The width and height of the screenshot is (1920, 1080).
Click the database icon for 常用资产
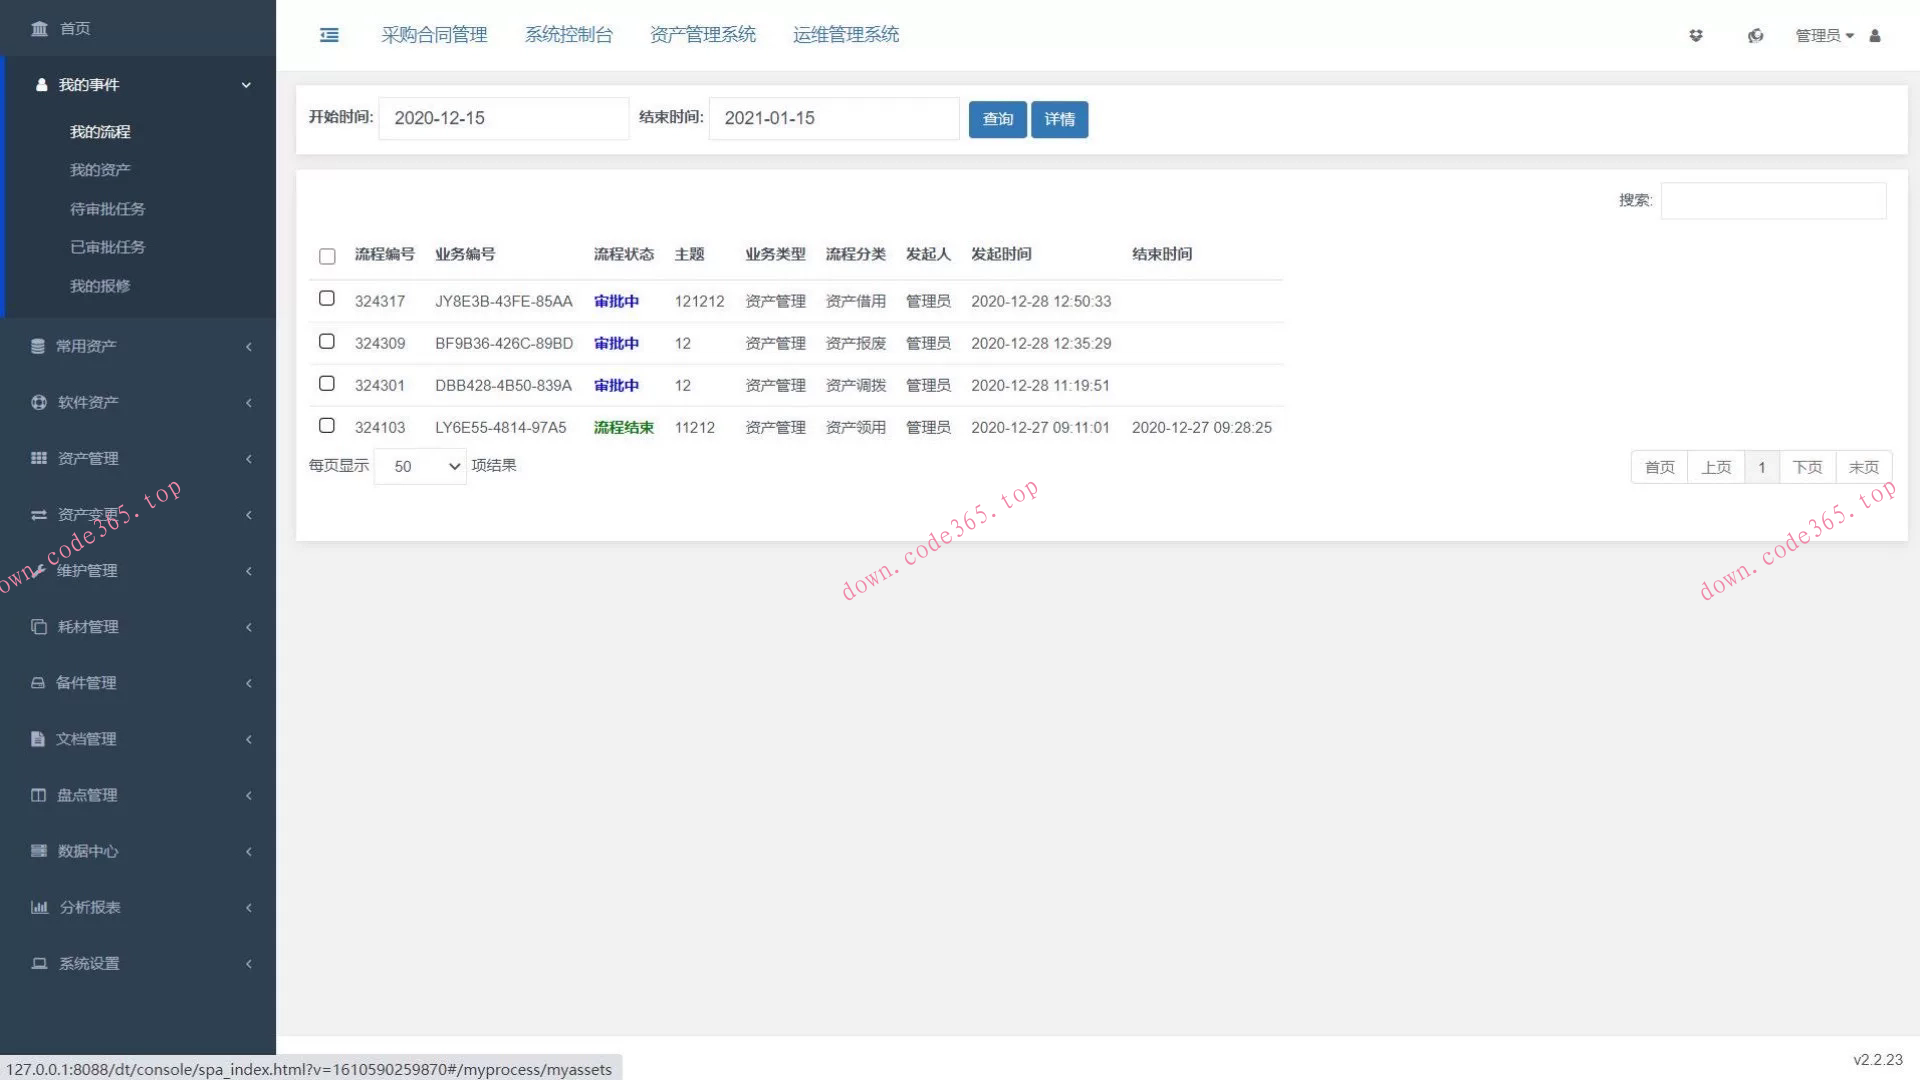tap(38, 346)
